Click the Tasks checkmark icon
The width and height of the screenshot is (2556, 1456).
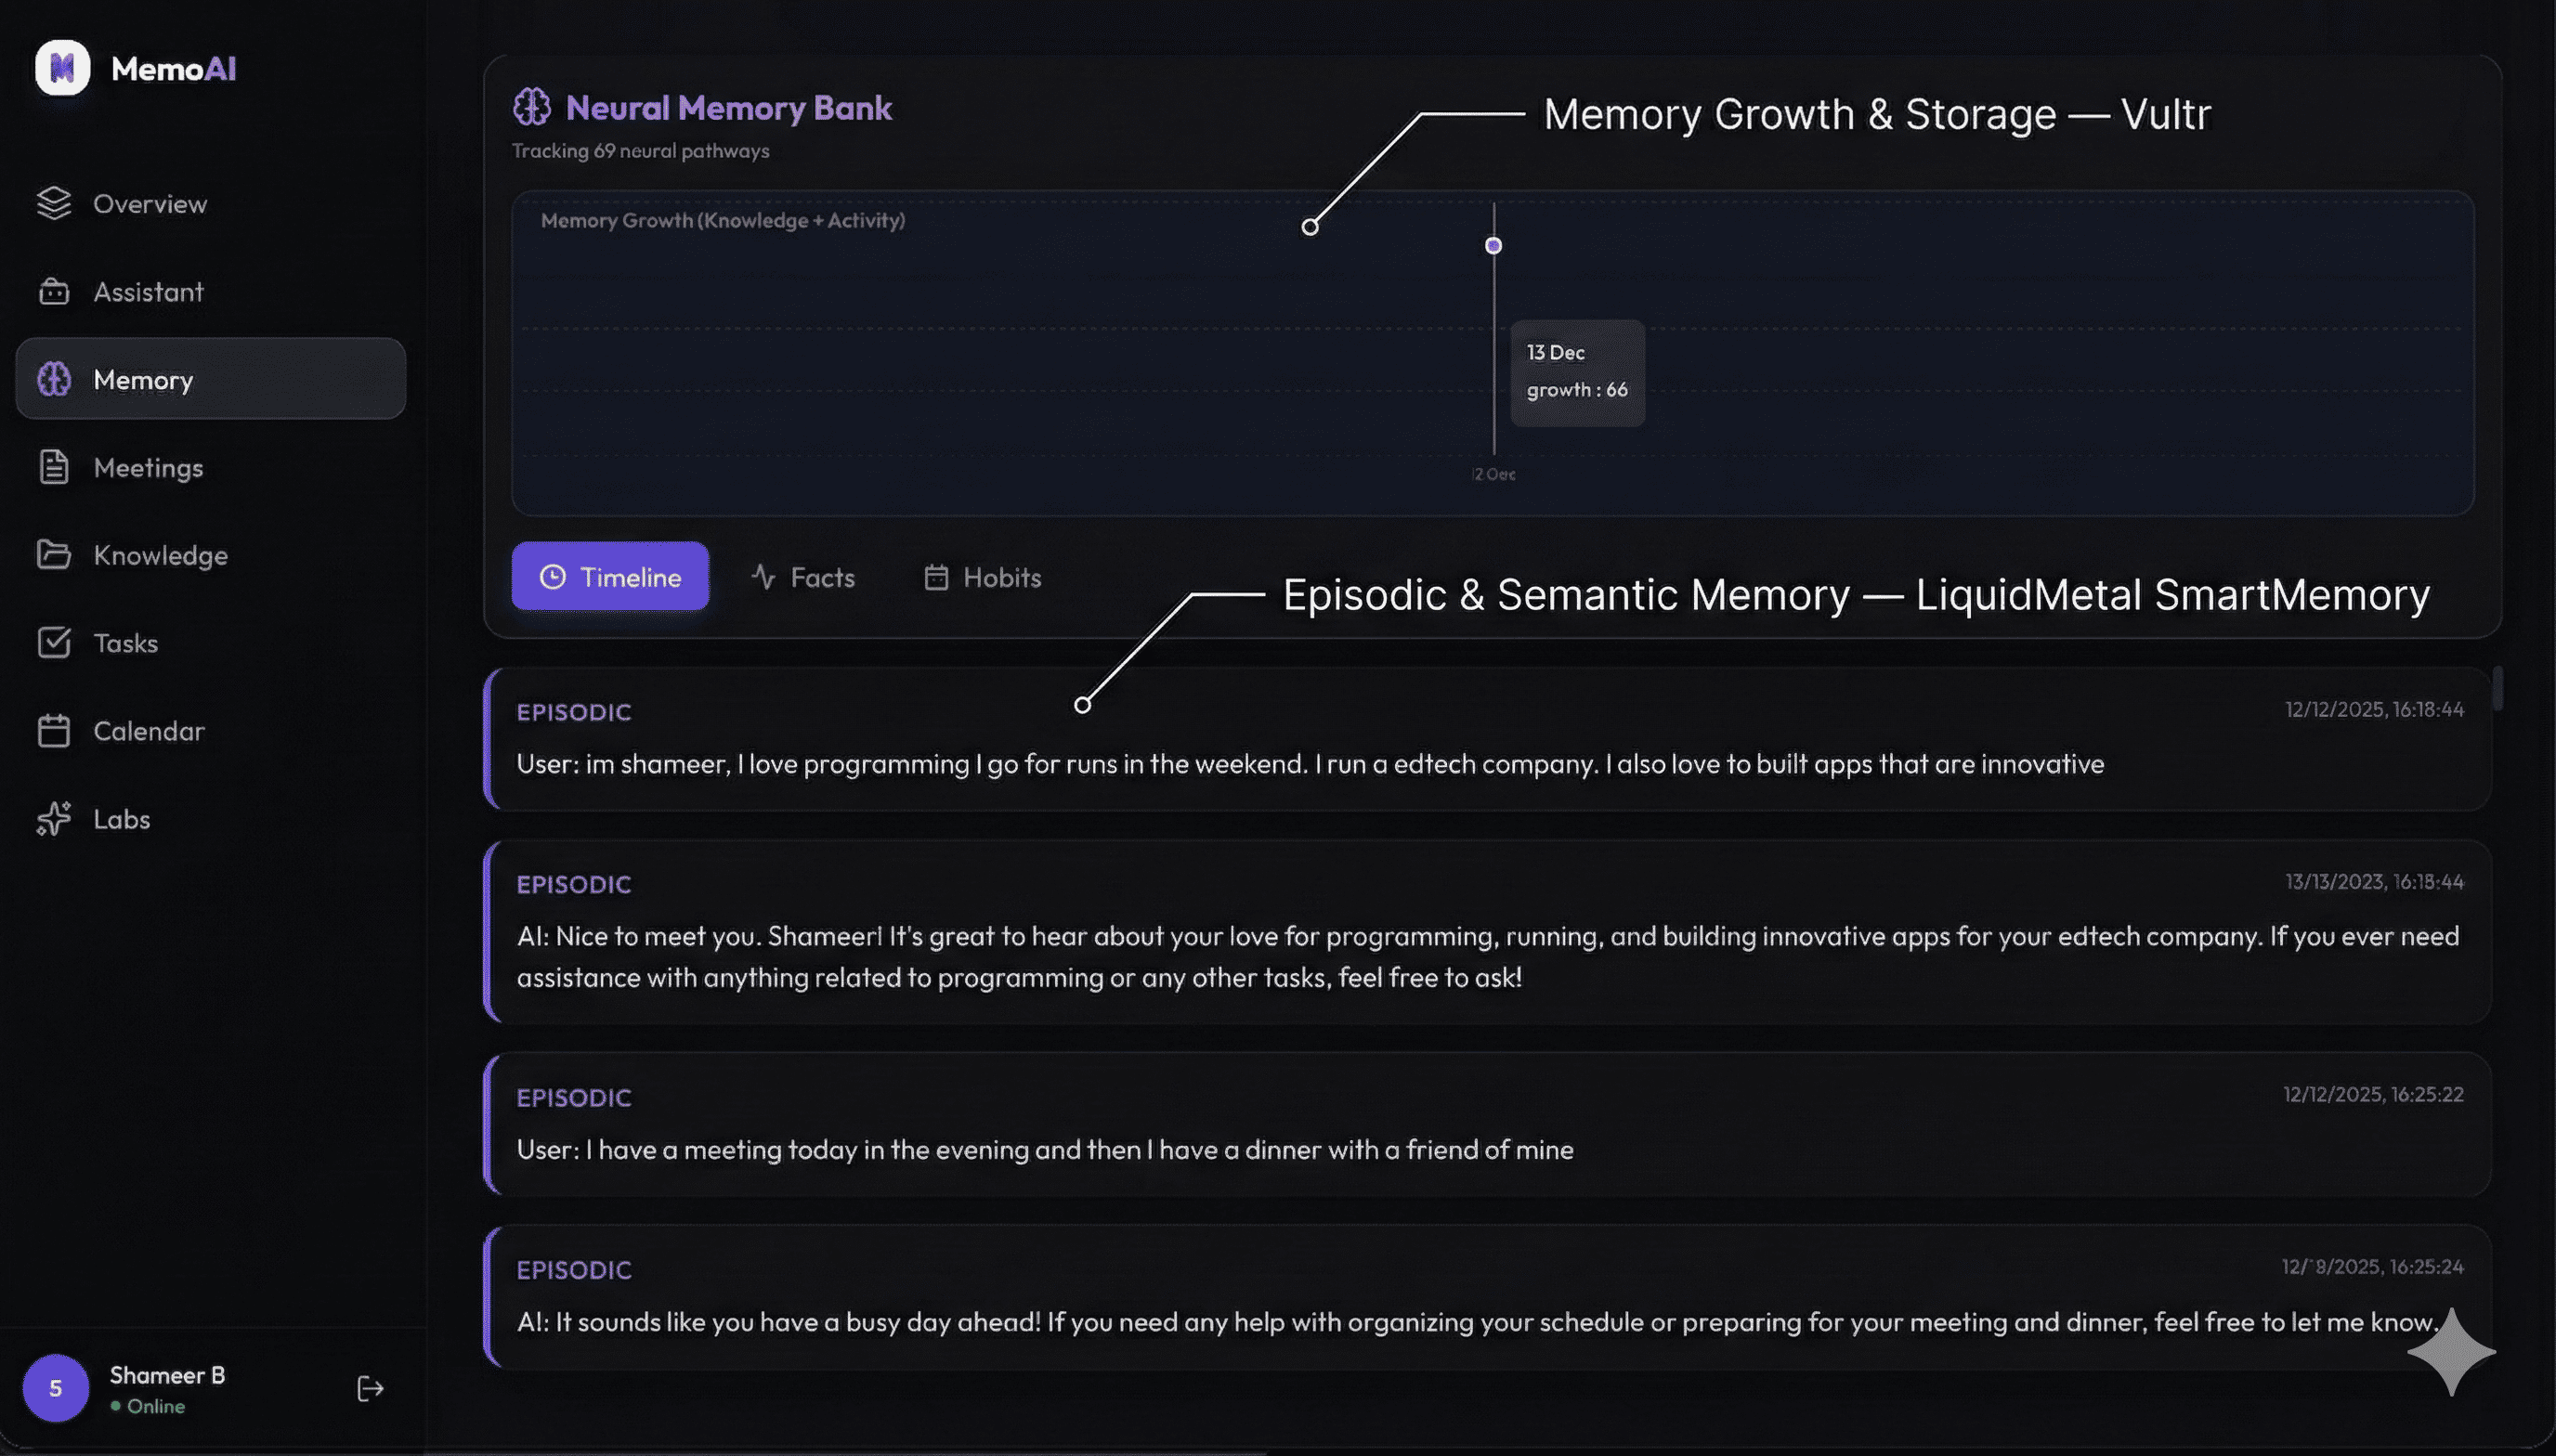point(54,643)
